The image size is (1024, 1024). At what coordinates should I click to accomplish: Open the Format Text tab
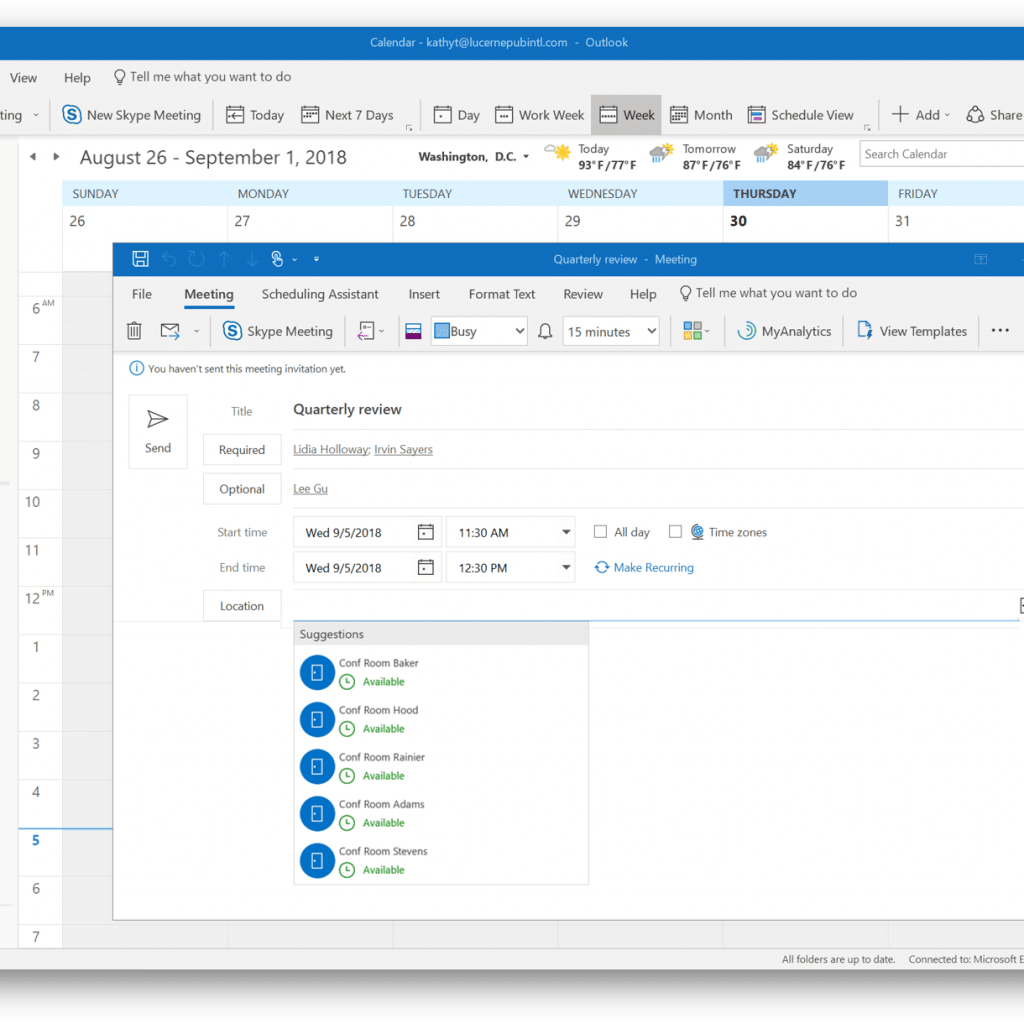pos(502,294)
